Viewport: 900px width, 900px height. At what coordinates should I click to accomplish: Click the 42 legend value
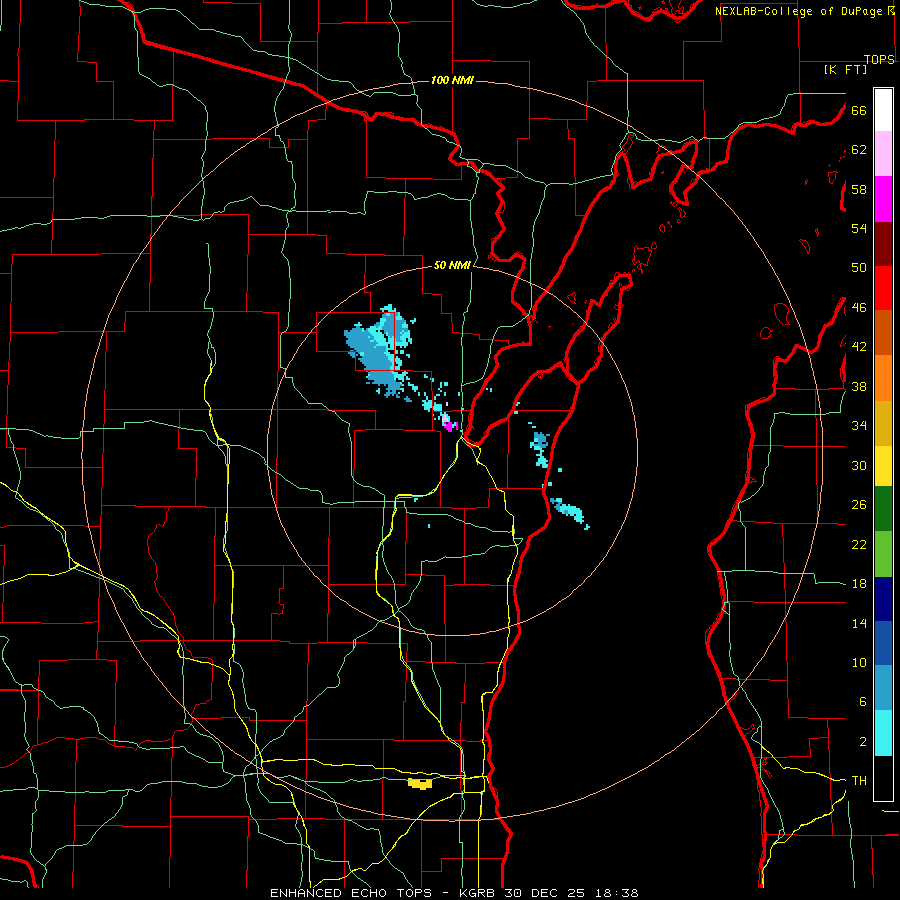pos(859,347)
